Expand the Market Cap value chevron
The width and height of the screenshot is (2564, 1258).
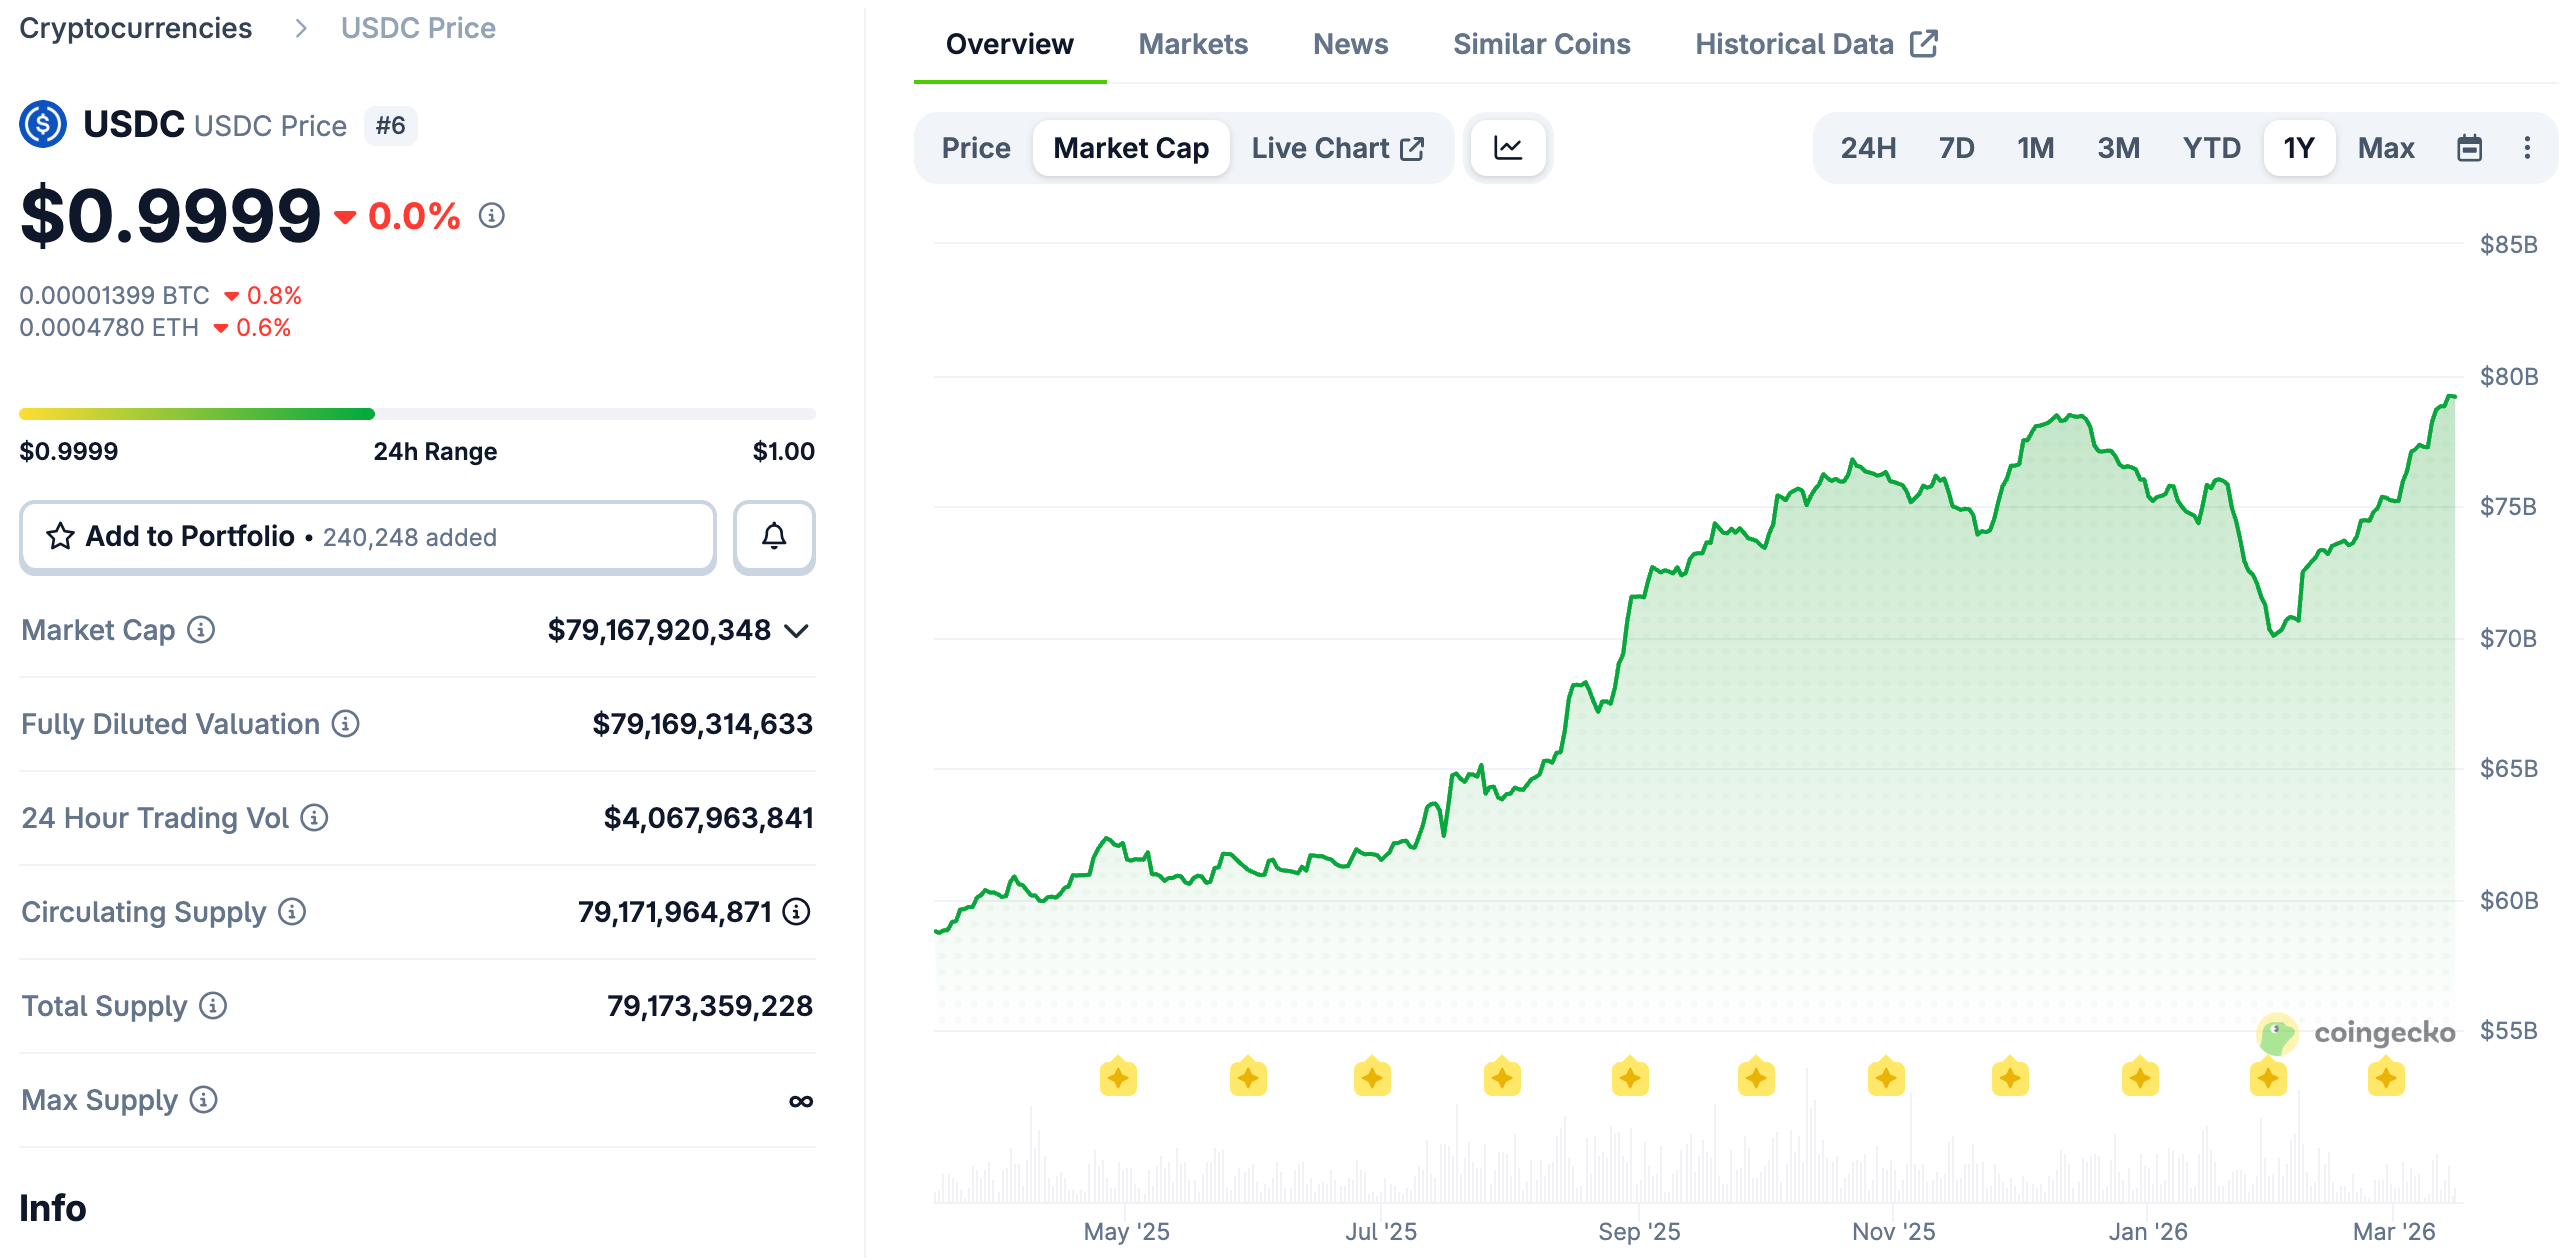pyautogui.click(x=797, y=631)
